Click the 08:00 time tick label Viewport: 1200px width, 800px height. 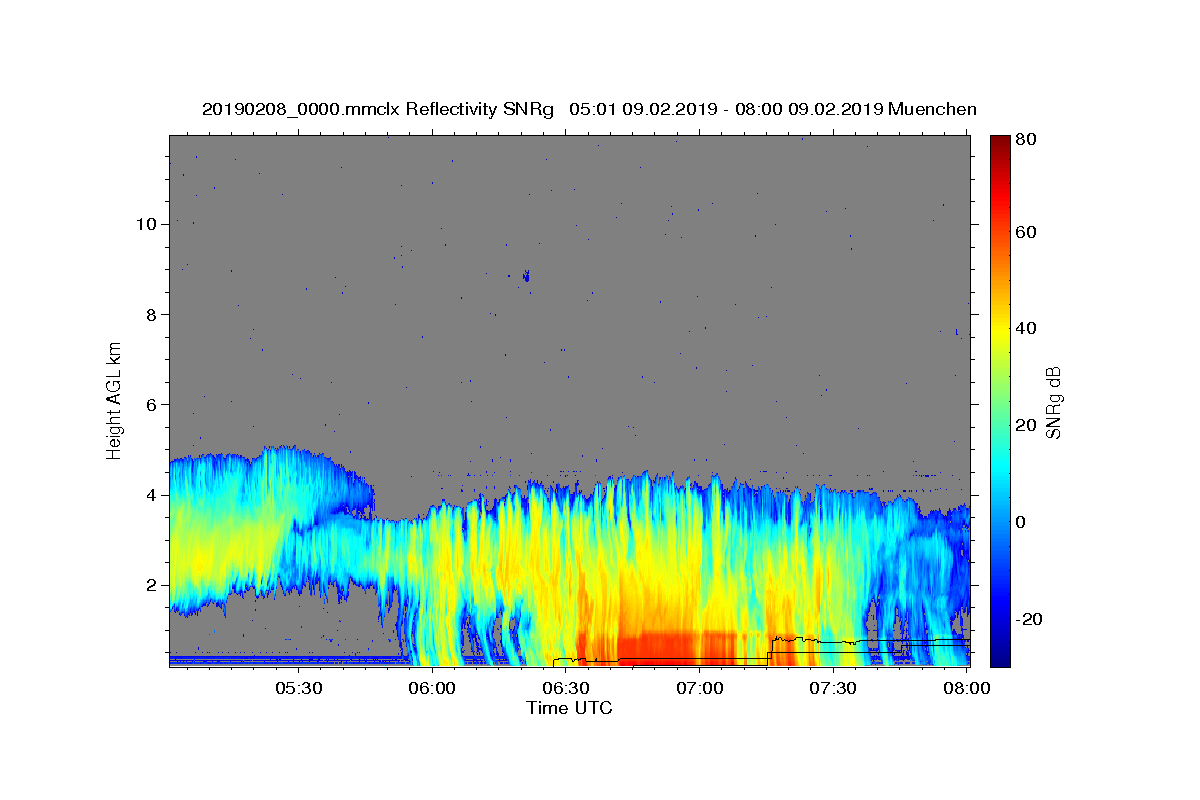pyautogui.click(x=966, y=688)
